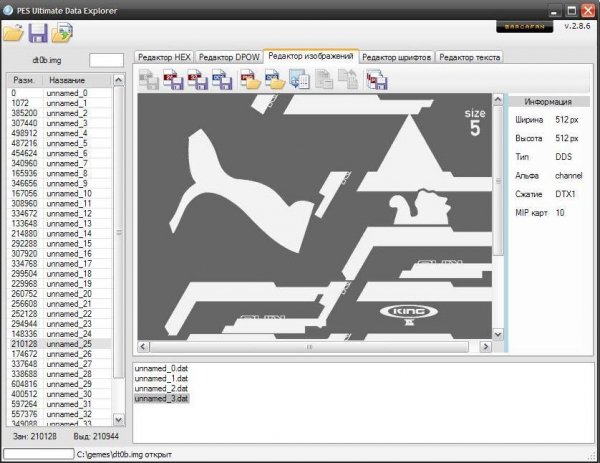
Task: Select the unnamed_8 row
Action: [x=60, y=173]
